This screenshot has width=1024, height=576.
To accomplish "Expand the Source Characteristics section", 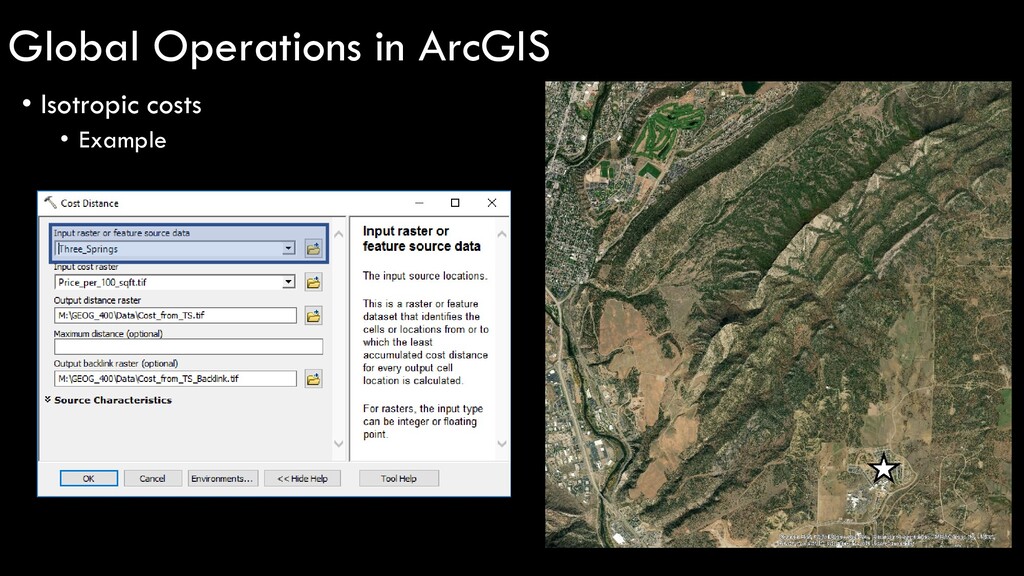I will coord(108,400).
